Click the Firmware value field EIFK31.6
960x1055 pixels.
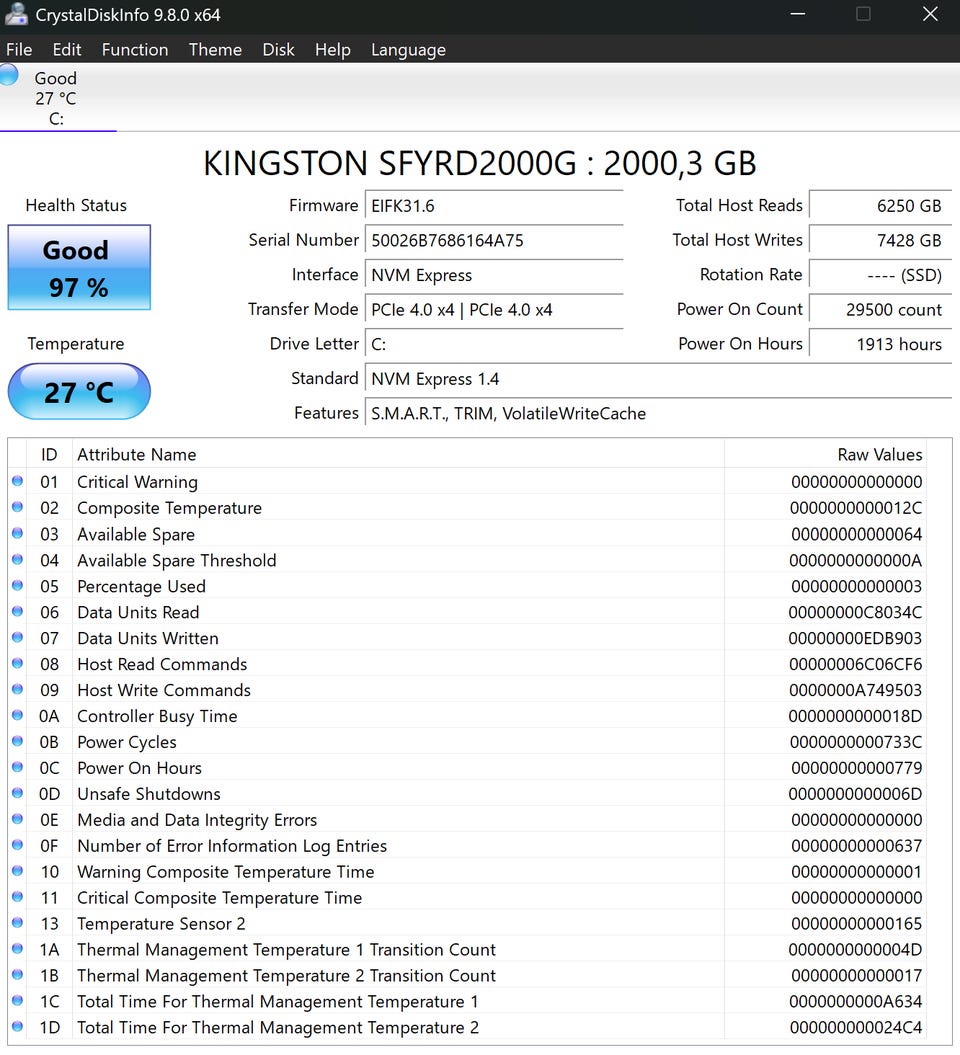[x=494, y=206]
